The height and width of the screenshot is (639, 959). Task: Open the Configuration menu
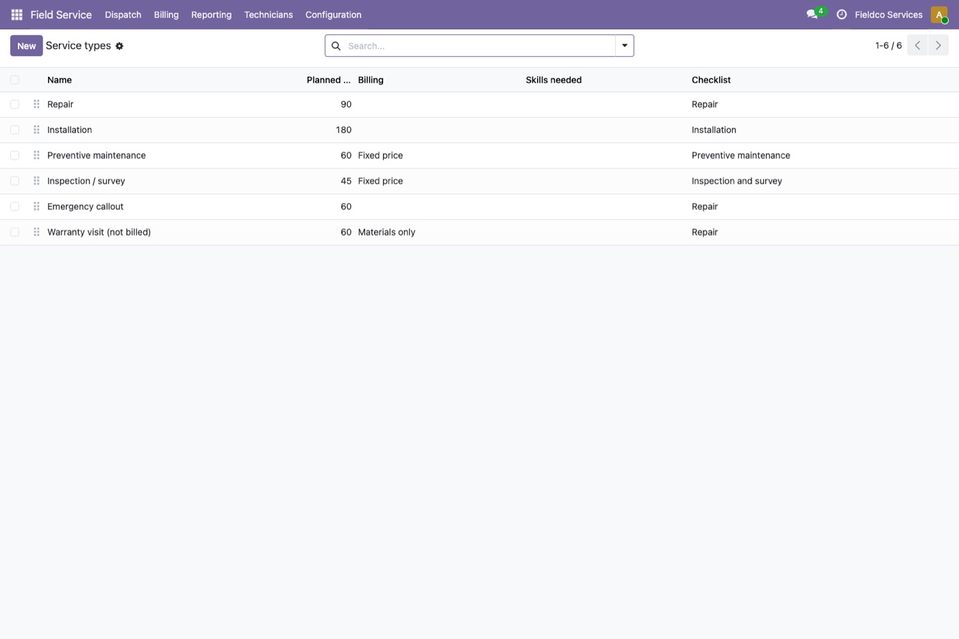click(x=333, y=15)
